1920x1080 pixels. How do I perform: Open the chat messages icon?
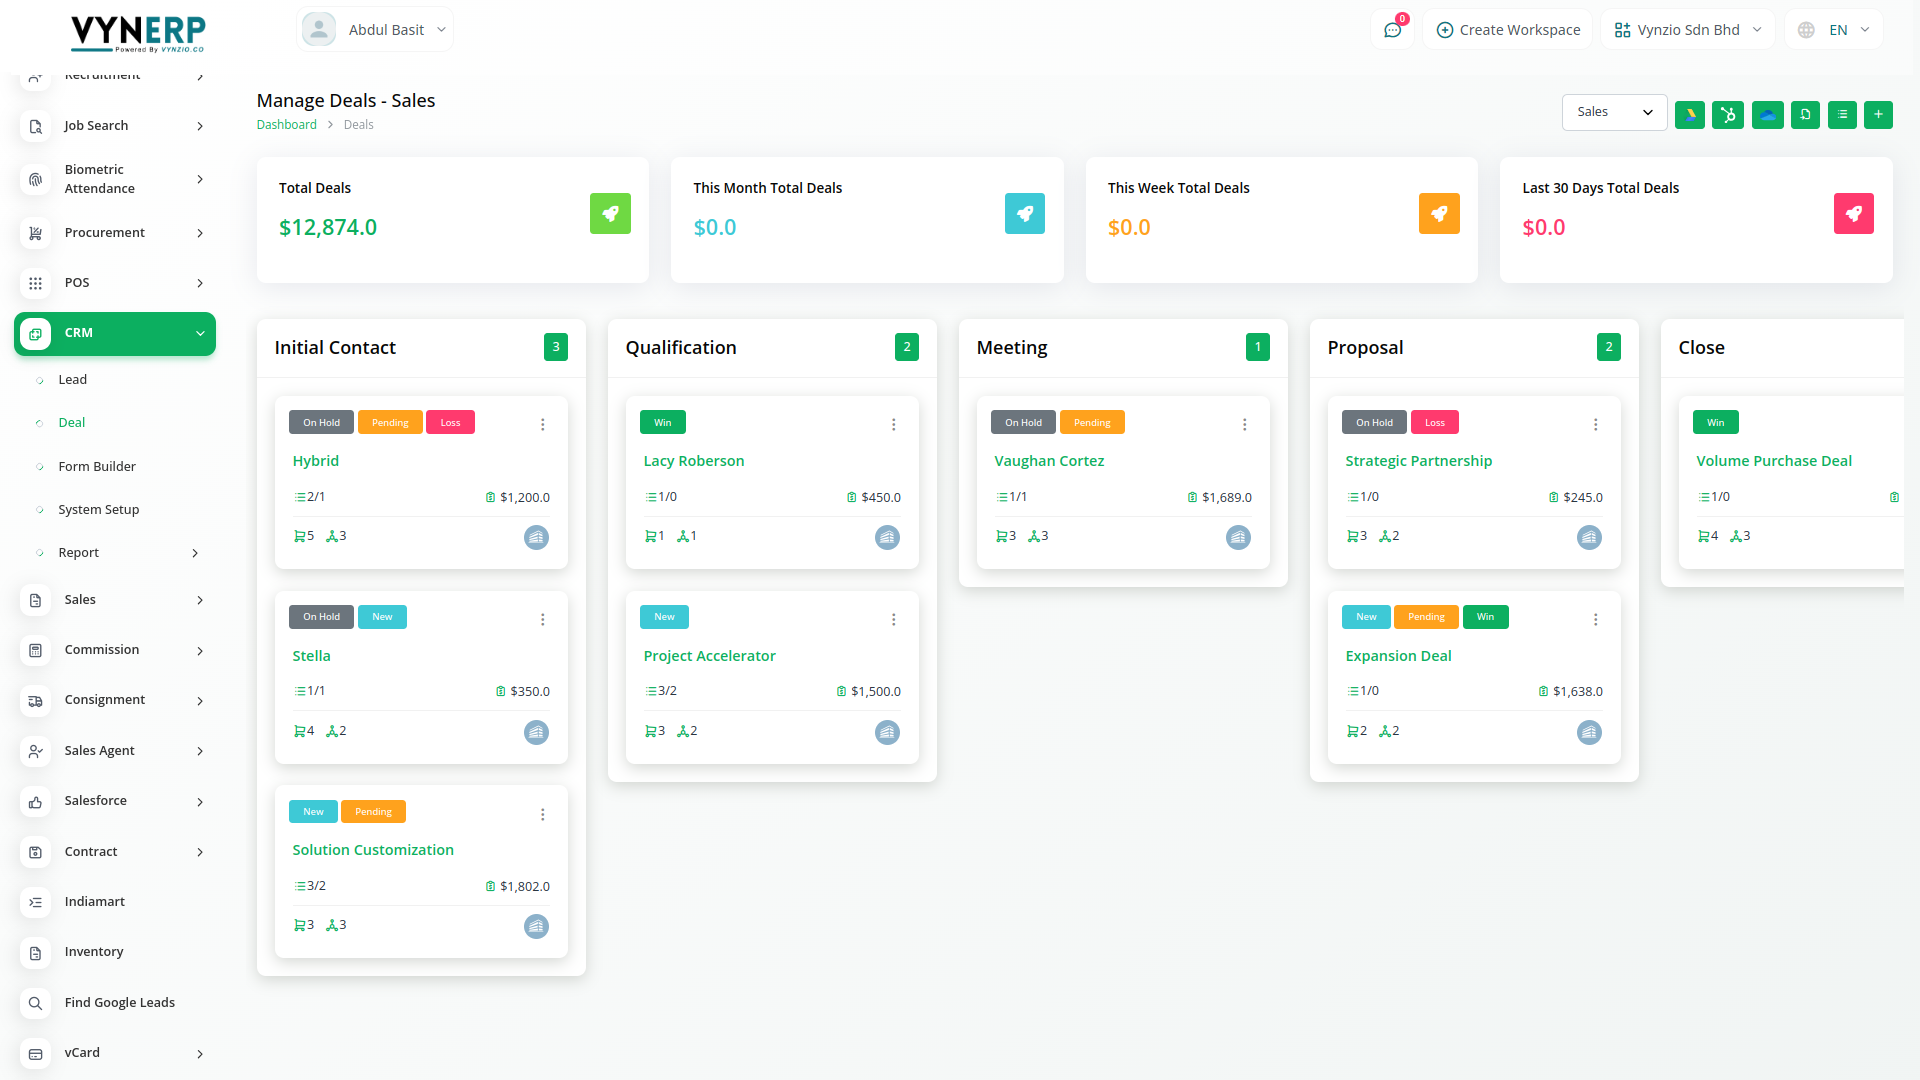[1392, 30]
